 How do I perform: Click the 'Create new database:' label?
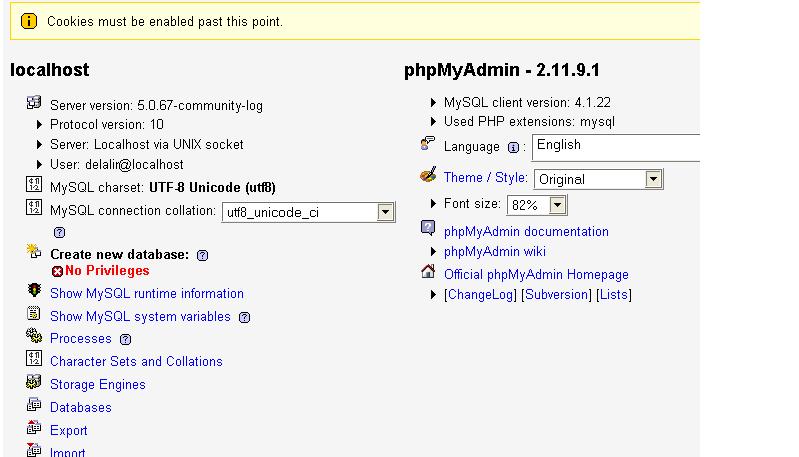[x=120, y=255]
